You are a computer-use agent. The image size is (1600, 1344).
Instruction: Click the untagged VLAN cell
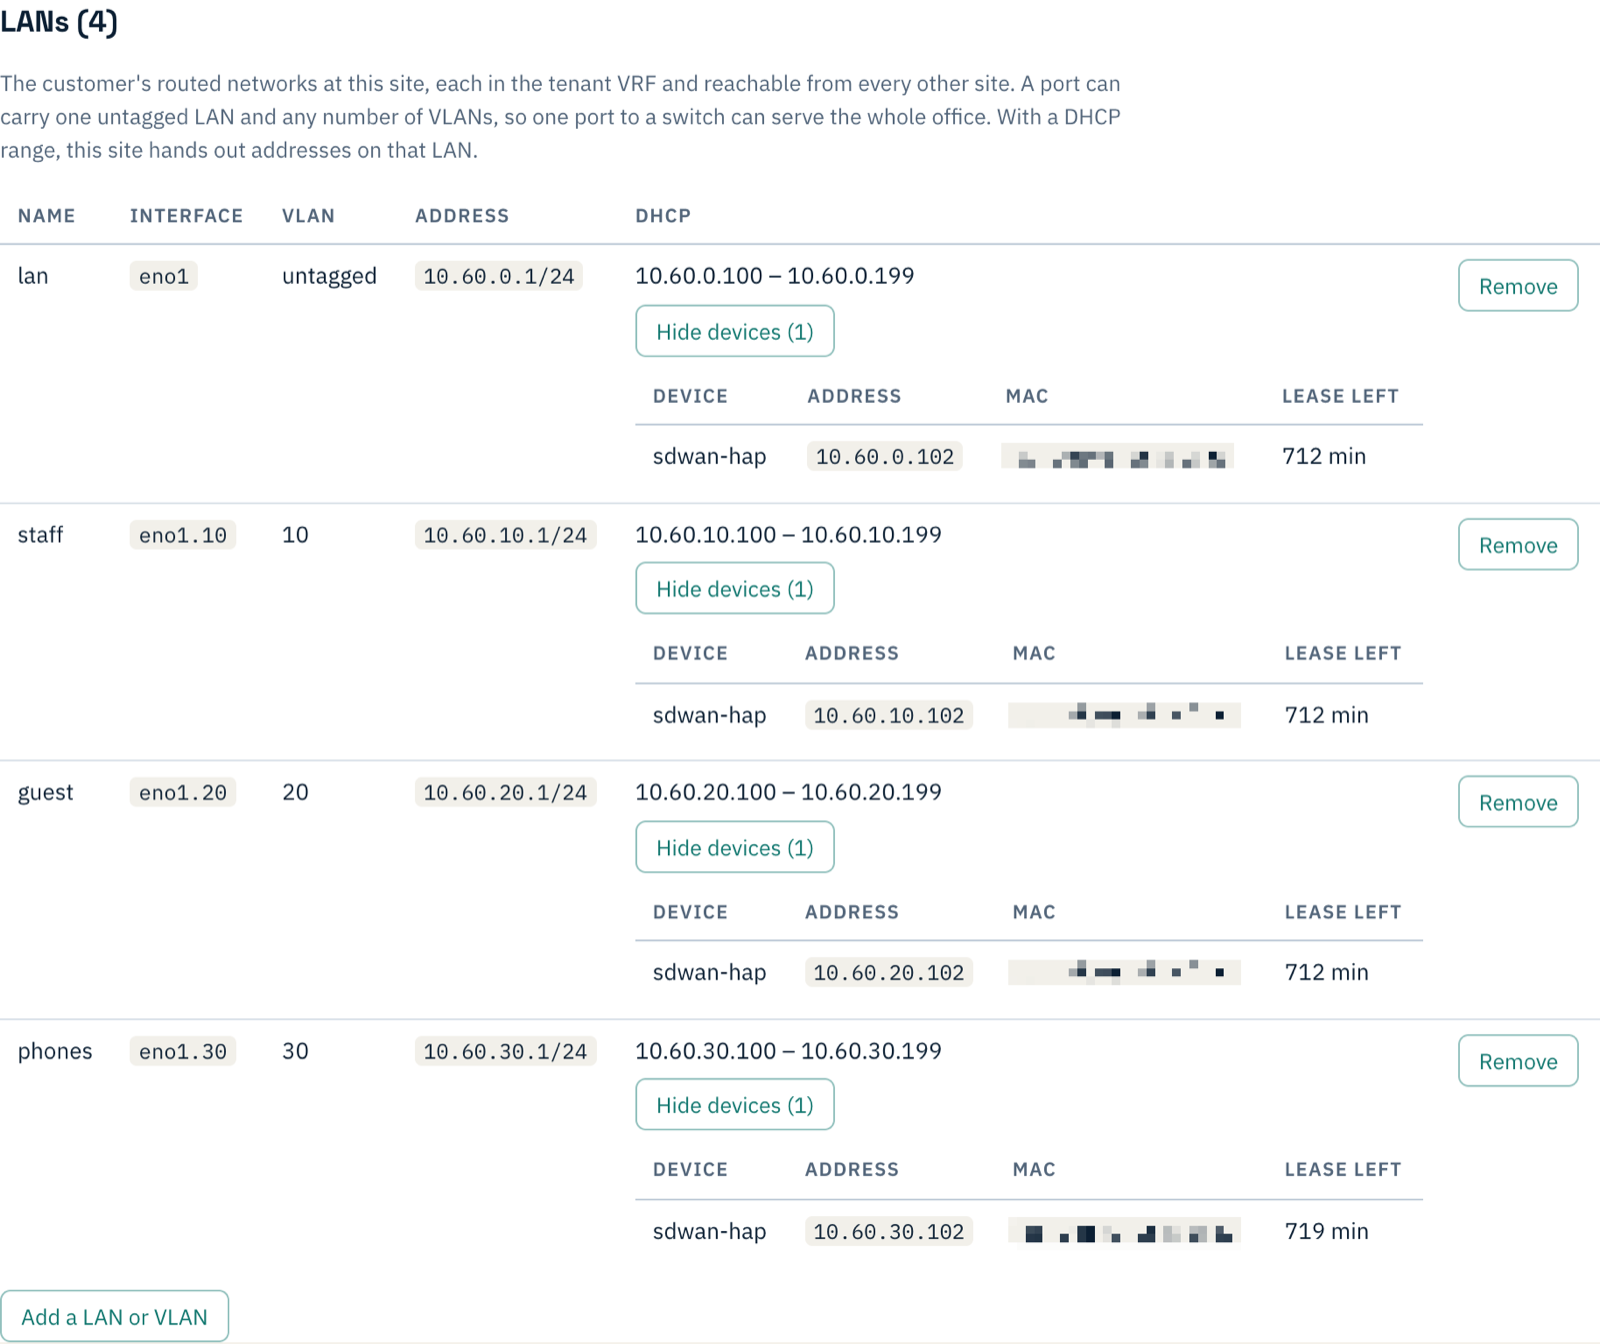(329, 276)
